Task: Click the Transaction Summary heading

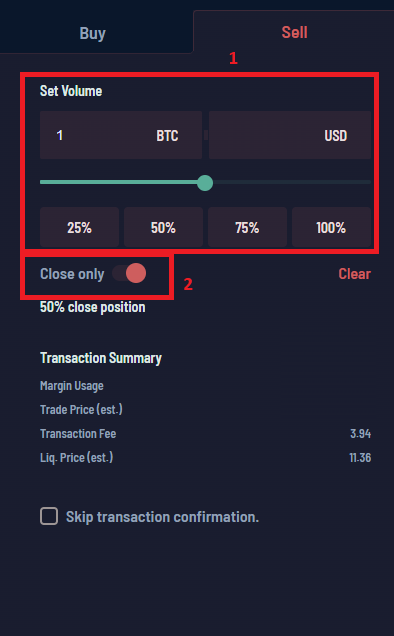Action: tap(101, 358)
